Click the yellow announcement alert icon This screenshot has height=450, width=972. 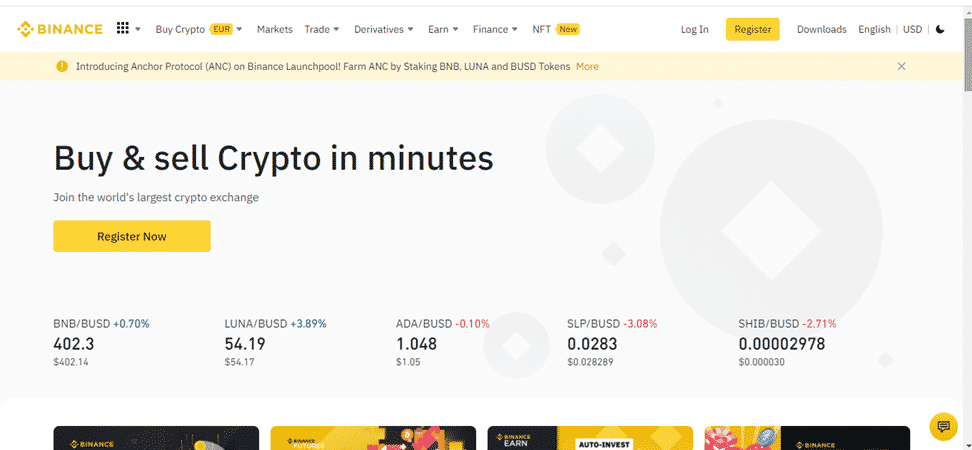[x=62, y=66]
